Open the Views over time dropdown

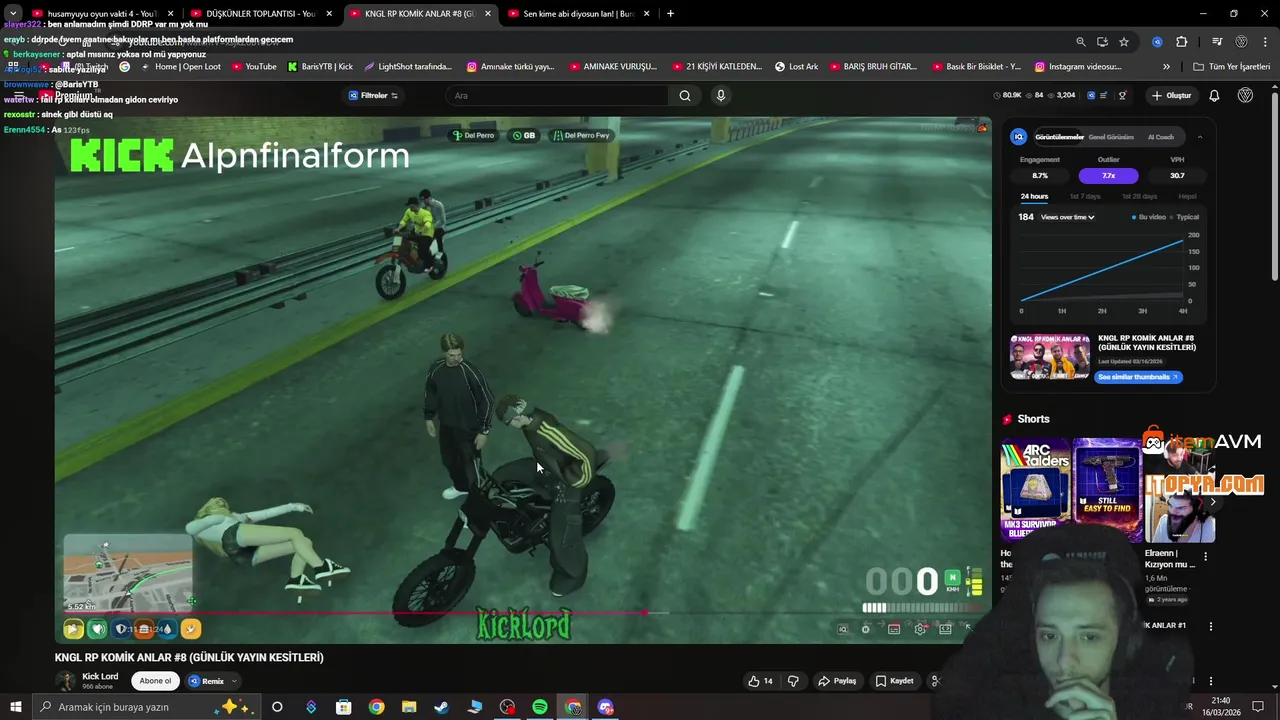1067,217
